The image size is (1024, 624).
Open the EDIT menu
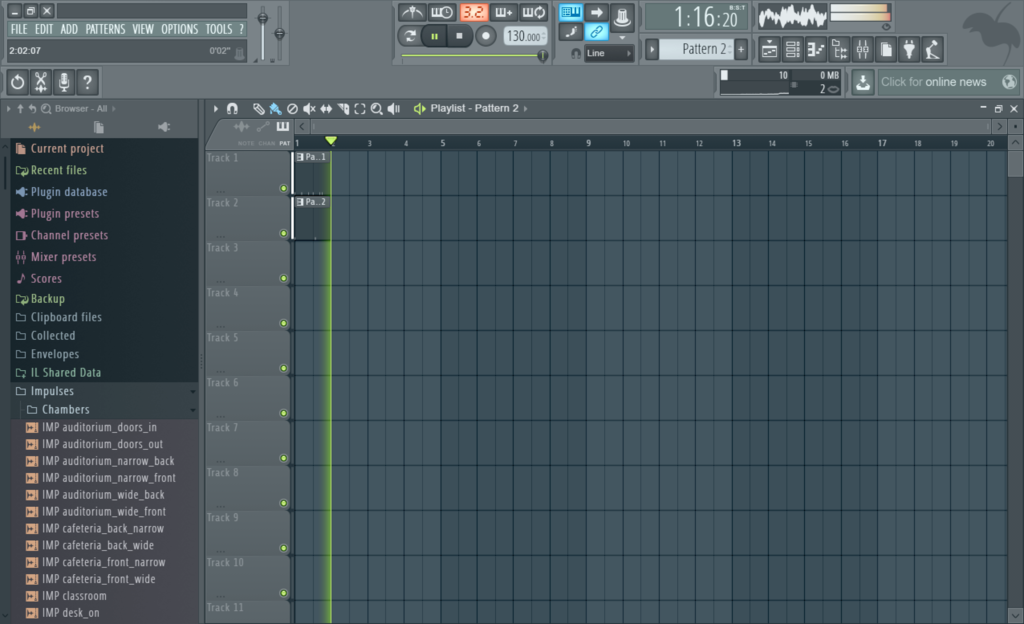(44, 29)
